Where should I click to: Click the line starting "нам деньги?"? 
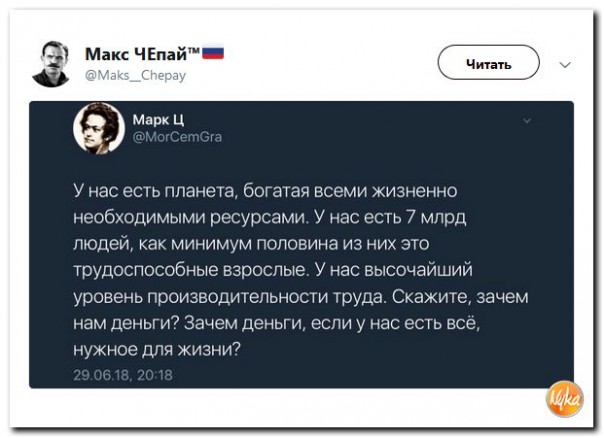point(272,324)
